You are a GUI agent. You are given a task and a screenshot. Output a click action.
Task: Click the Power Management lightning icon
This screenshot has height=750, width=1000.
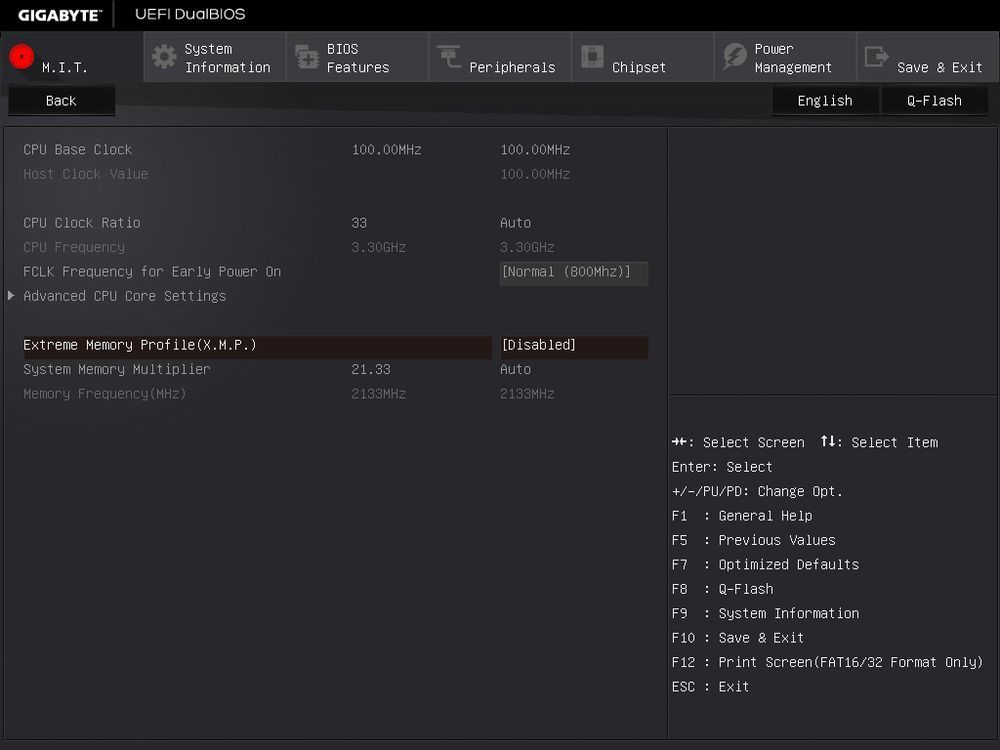(x=735, y=56)
